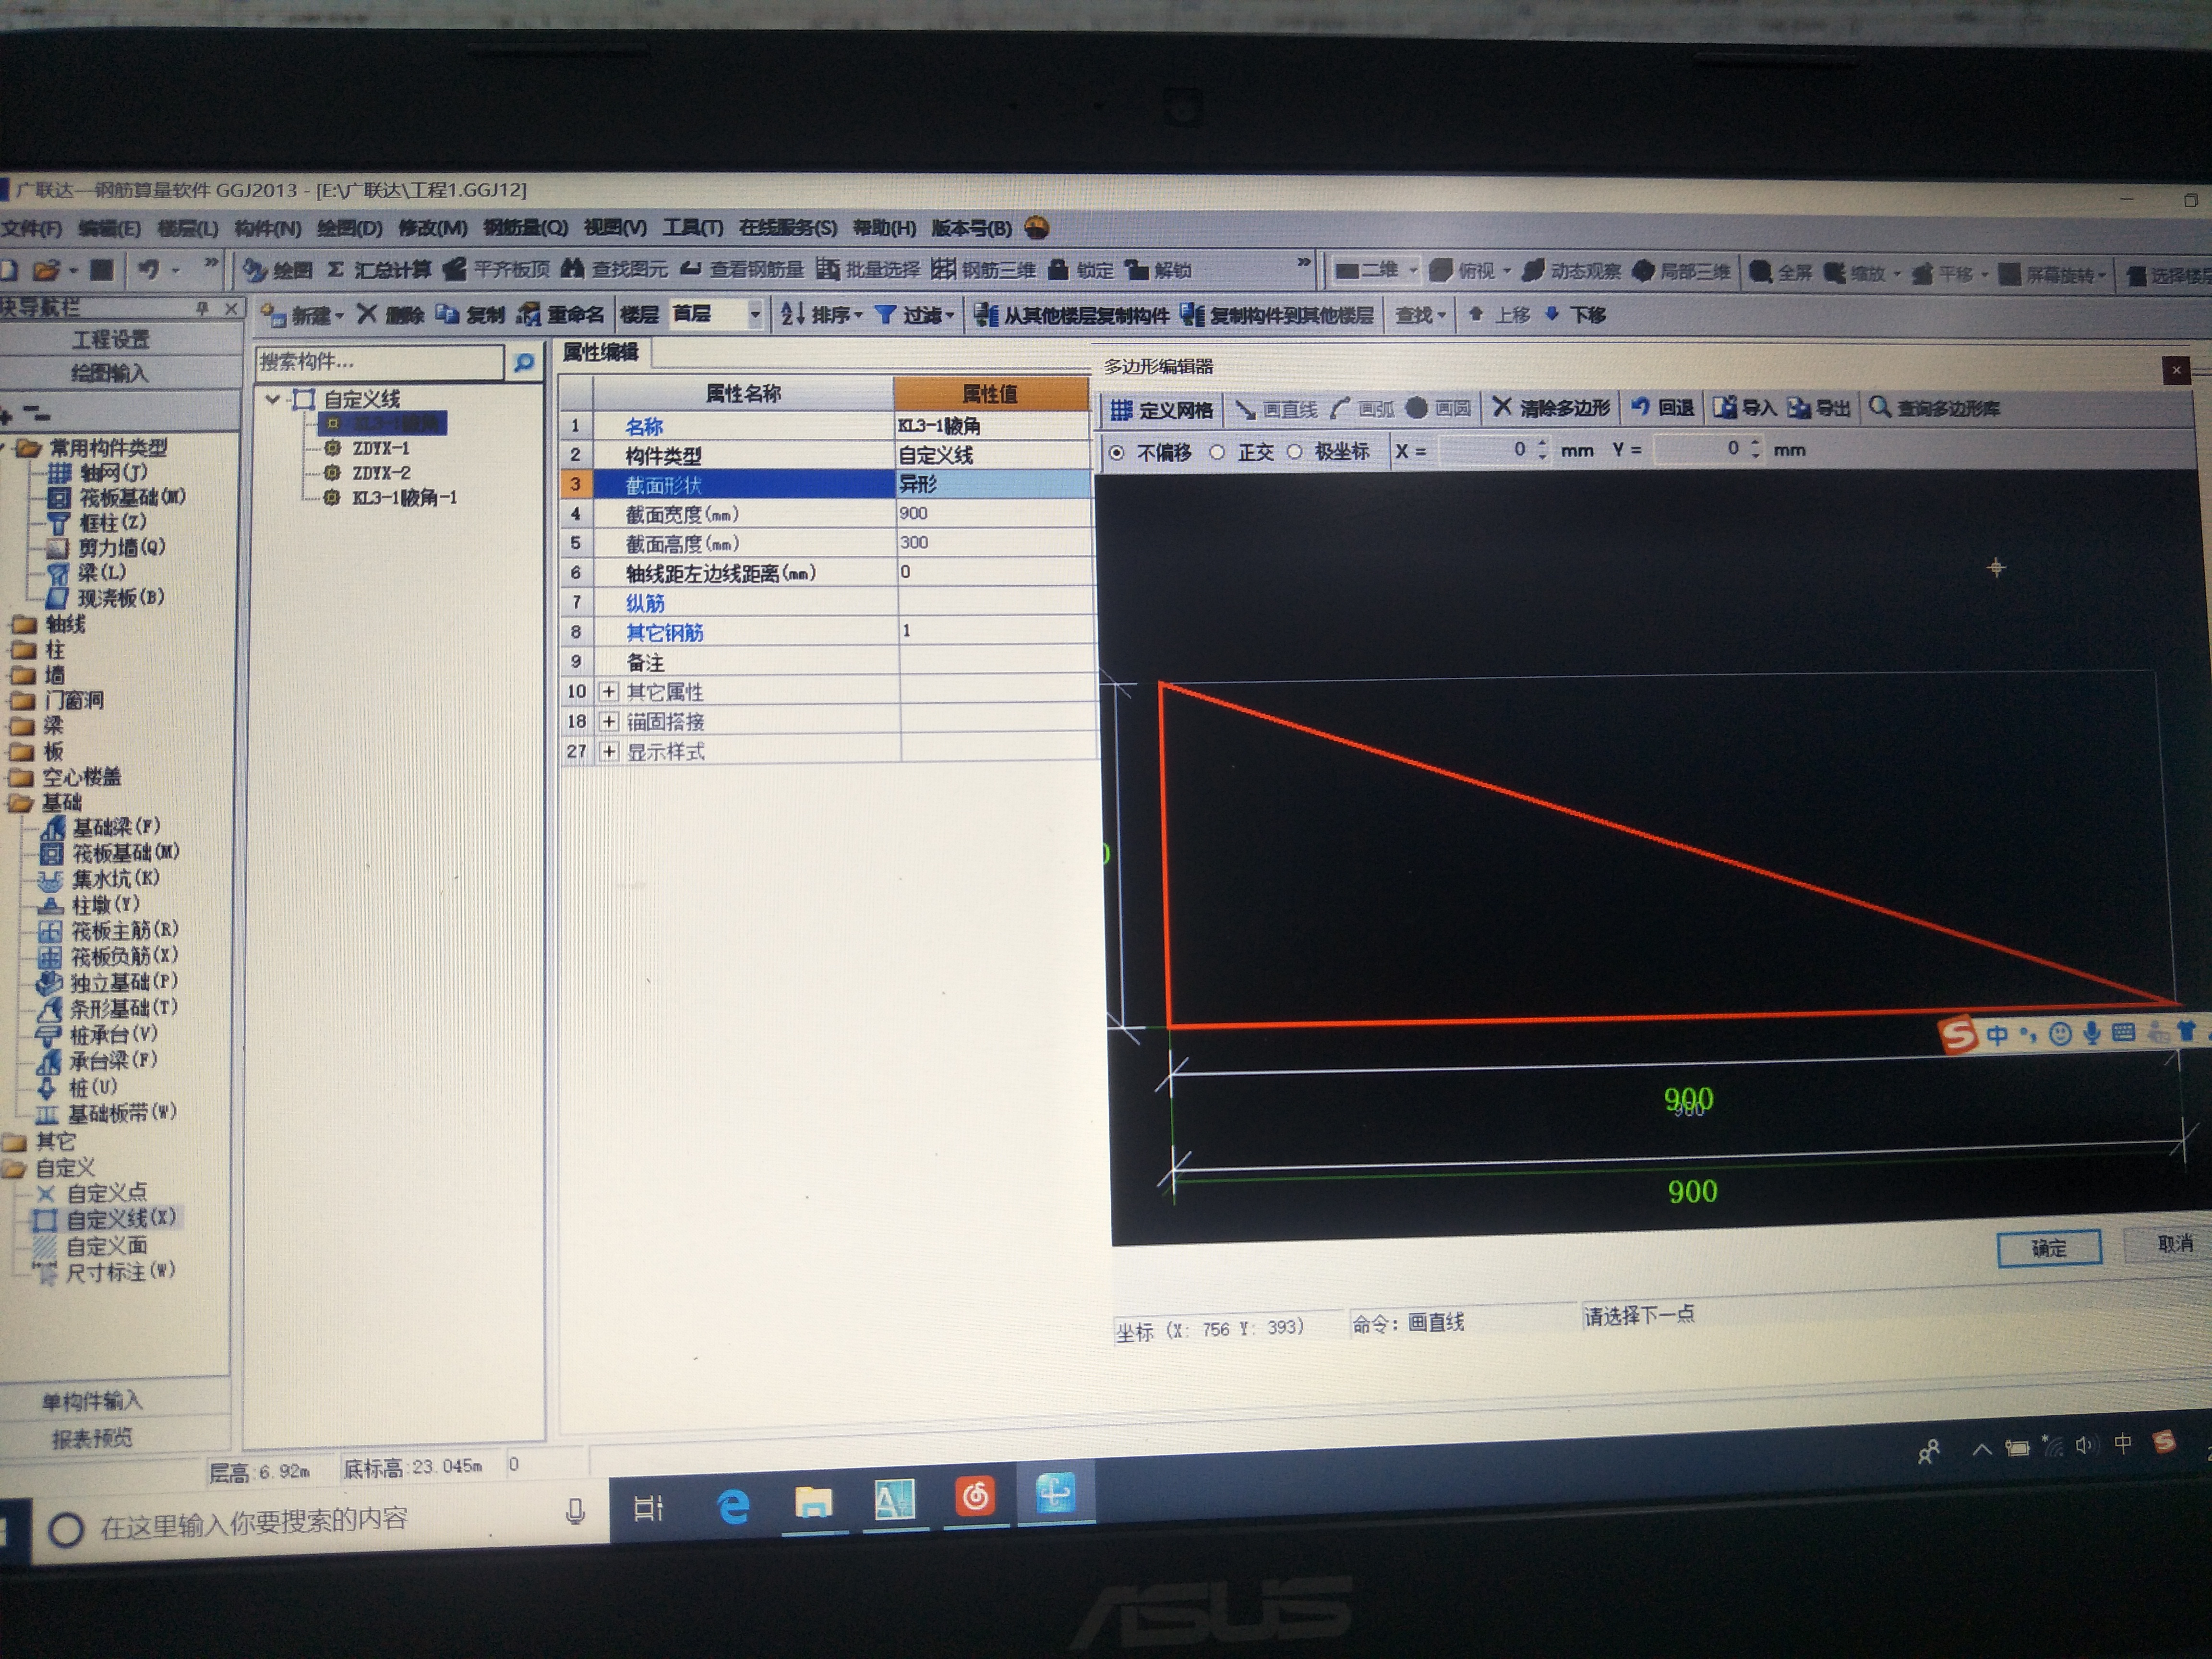
Task: Open 文件(F) menu
Action: point(31,229)
